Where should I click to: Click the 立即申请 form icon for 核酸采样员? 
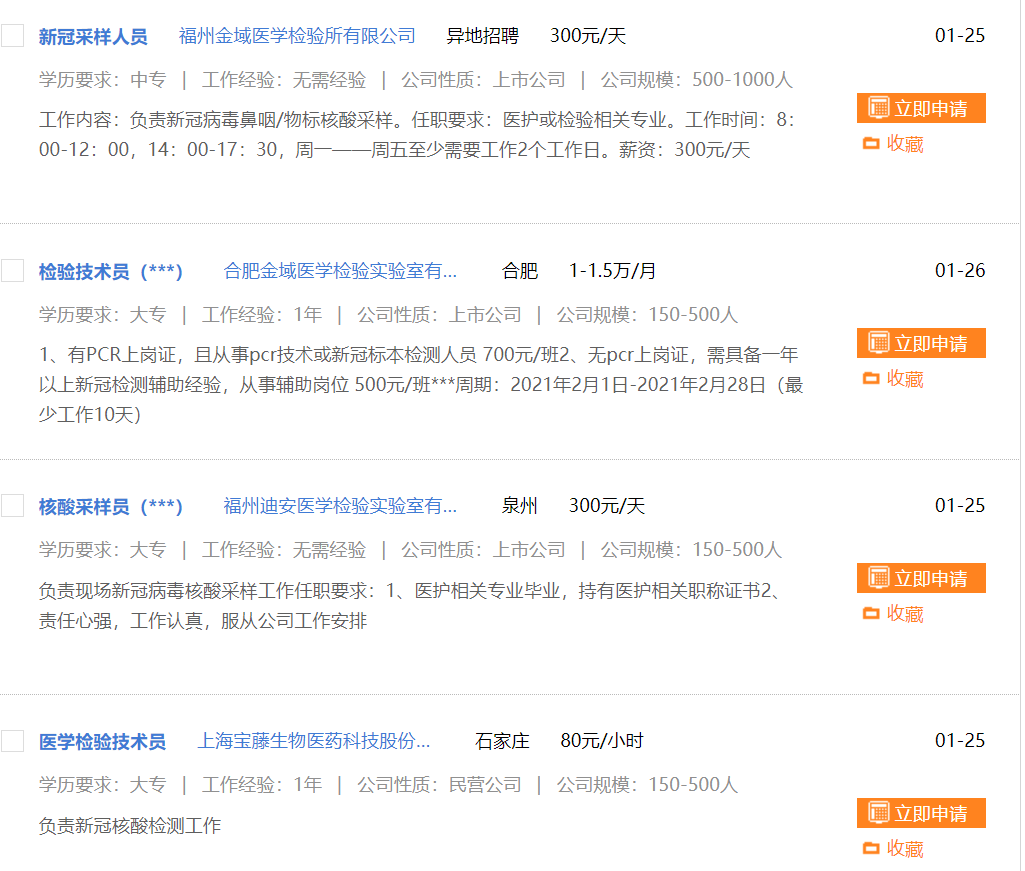click(x=879, y=578)
